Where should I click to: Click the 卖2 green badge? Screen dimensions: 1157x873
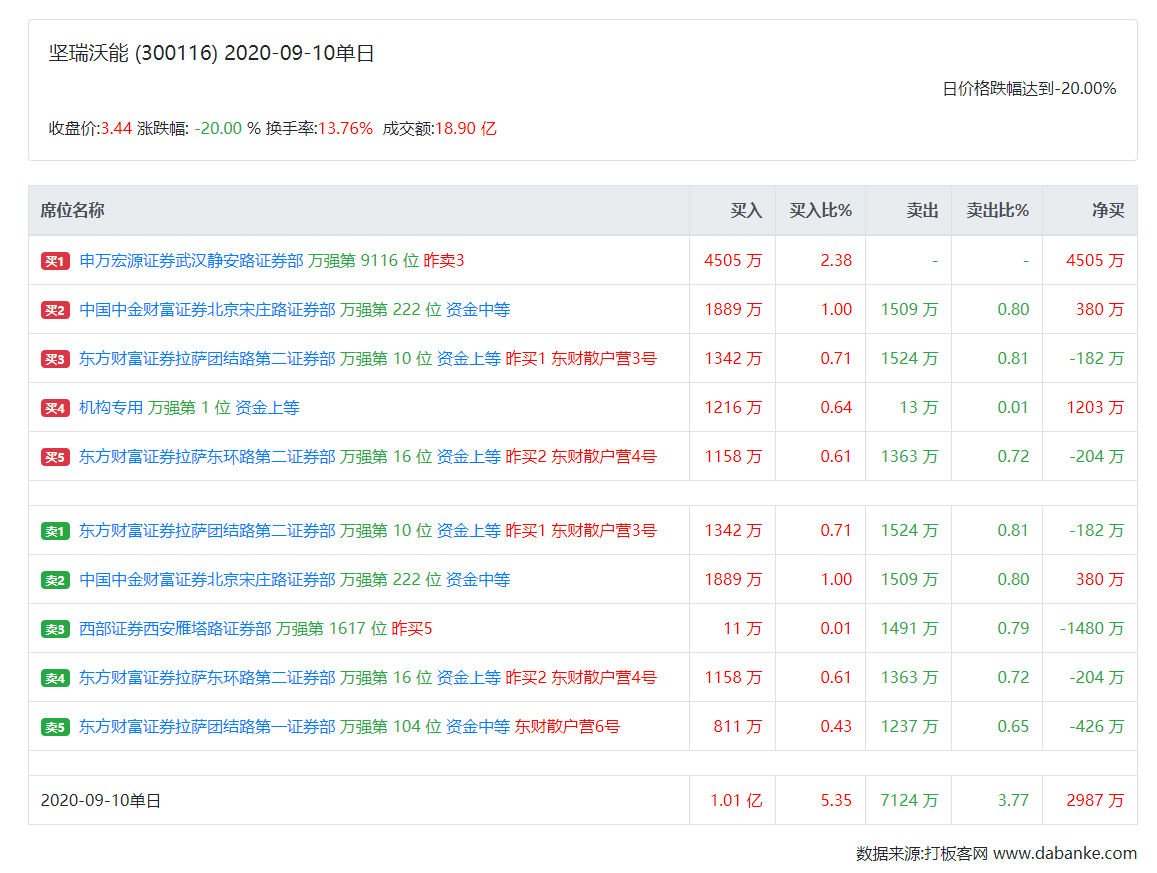[55, 580]
